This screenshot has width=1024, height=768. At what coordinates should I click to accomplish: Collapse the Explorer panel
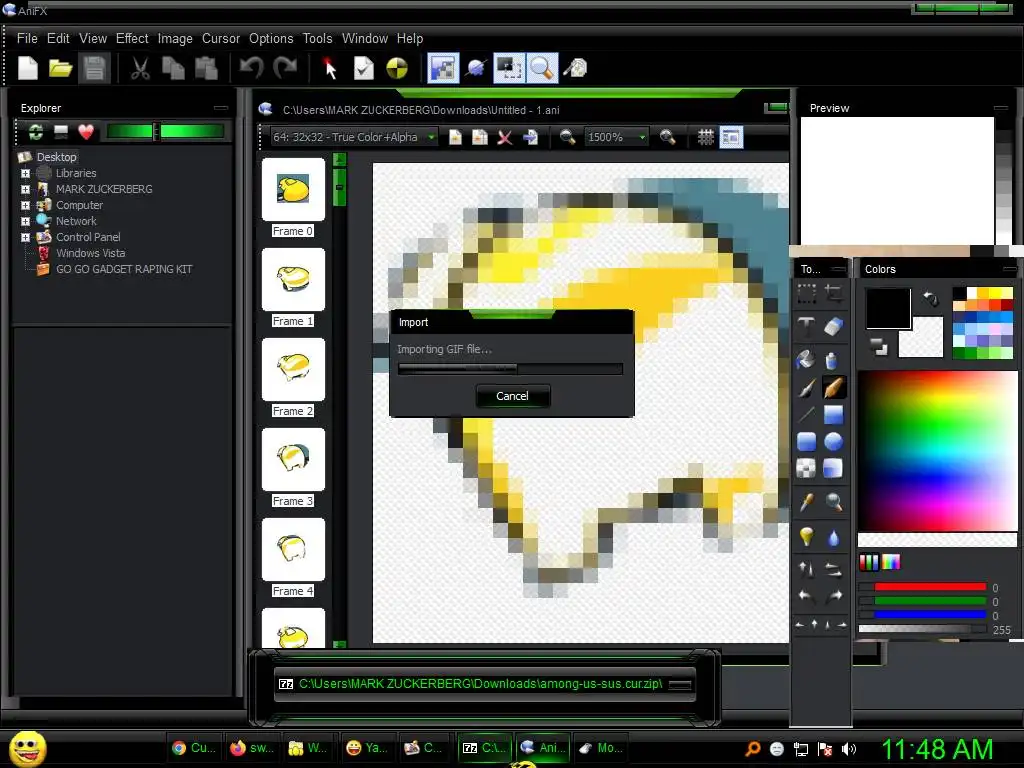coord(221,108)
